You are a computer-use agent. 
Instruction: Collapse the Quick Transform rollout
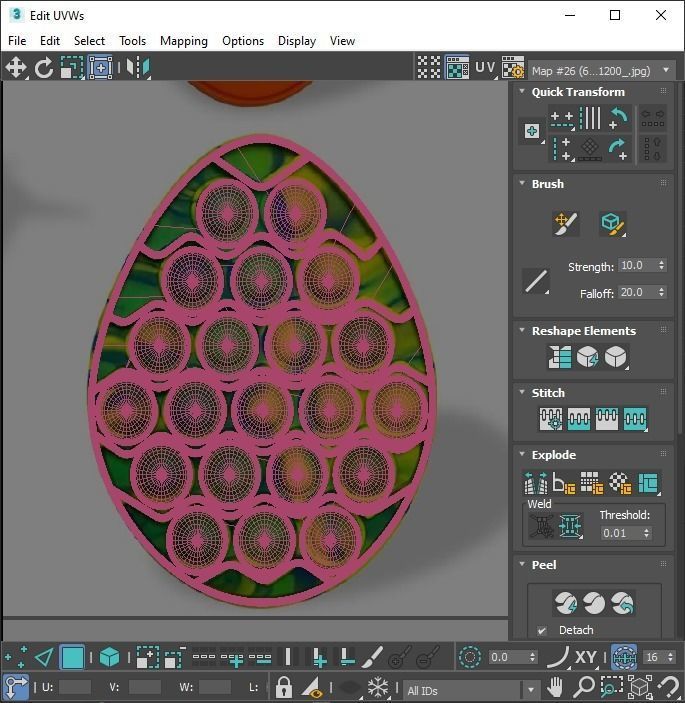pyautogui.click(x=522, y=91)
